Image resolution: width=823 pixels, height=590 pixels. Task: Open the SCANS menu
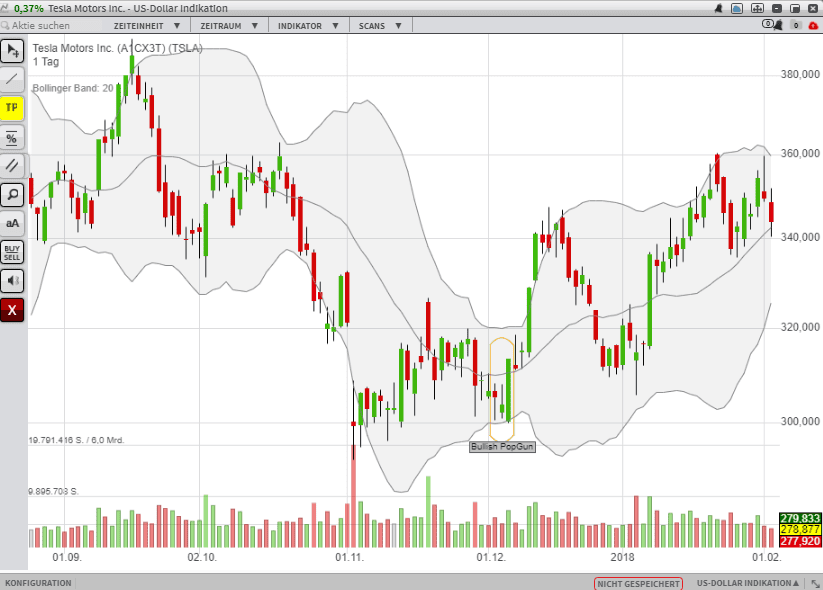click(377, 25)
